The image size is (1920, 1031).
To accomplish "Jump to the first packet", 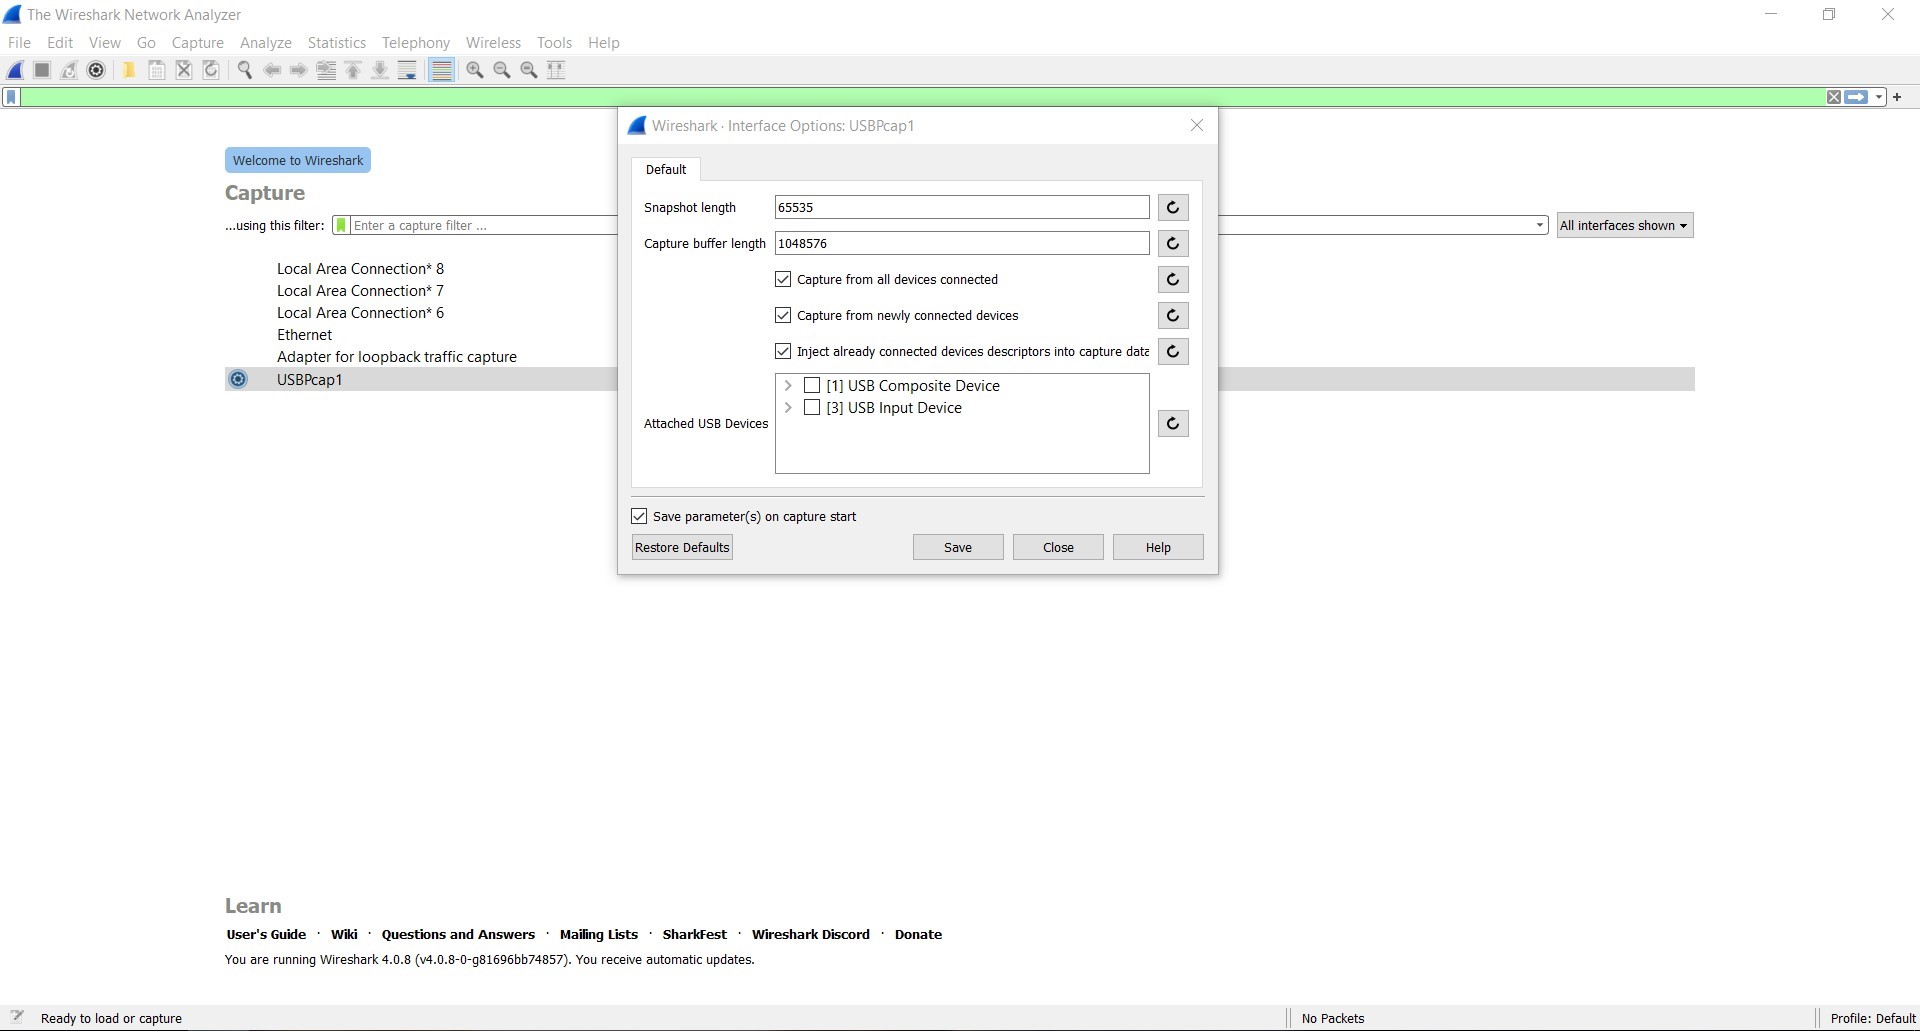I will pos(353,70).
